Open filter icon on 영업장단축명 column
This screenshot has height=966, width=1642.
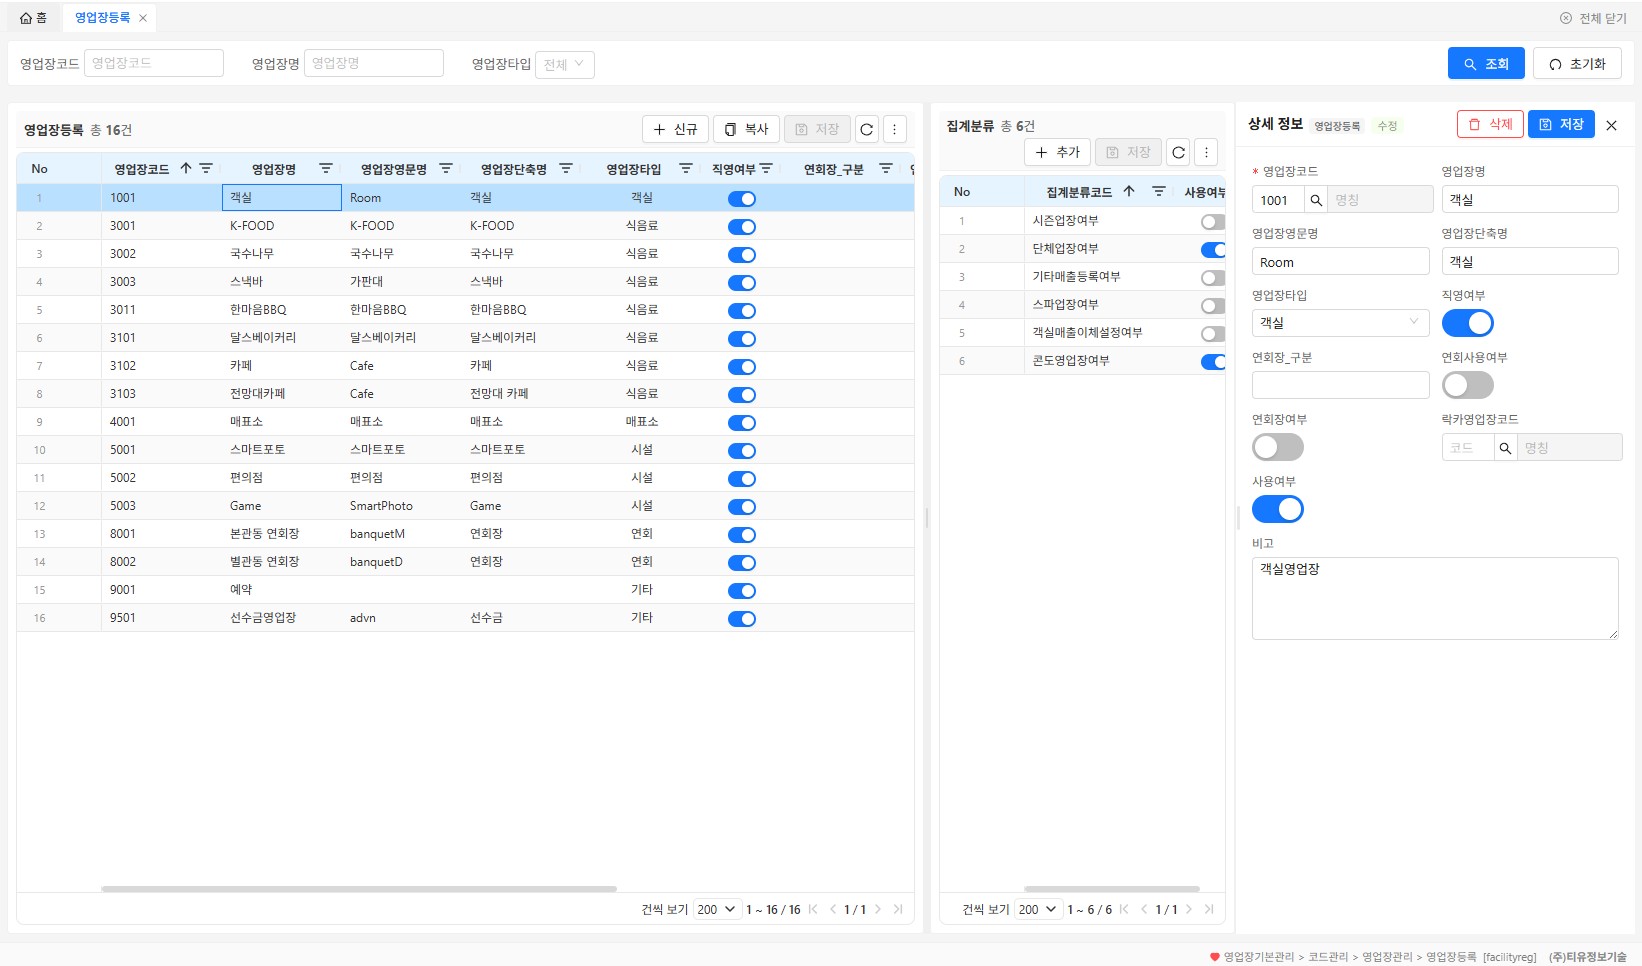click(566, 168)
